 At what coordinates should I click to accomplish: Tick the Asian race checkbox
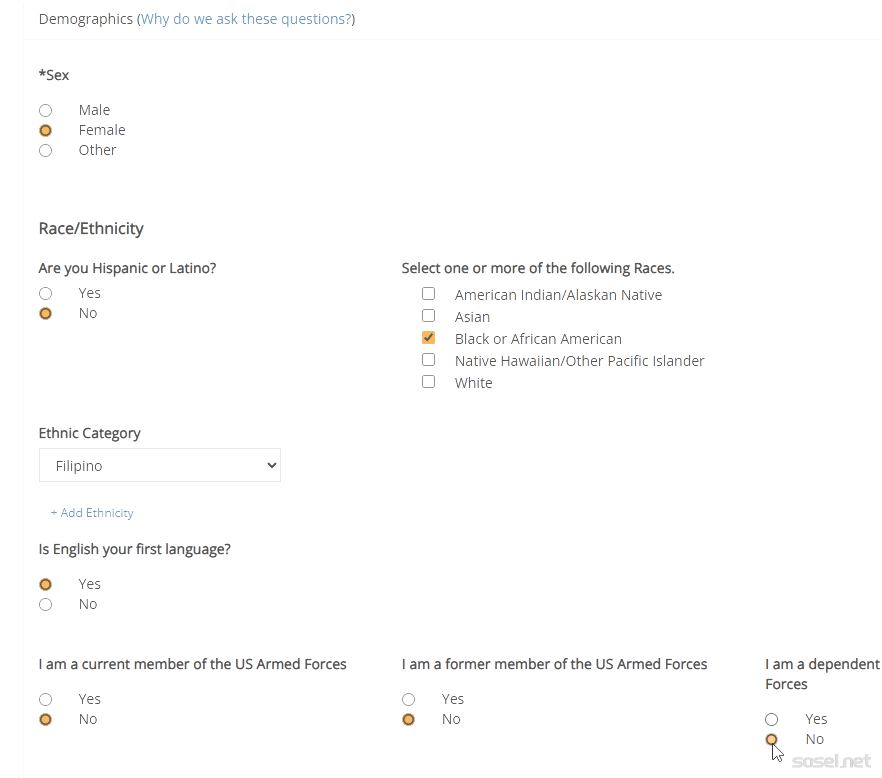tap(428, 316)
